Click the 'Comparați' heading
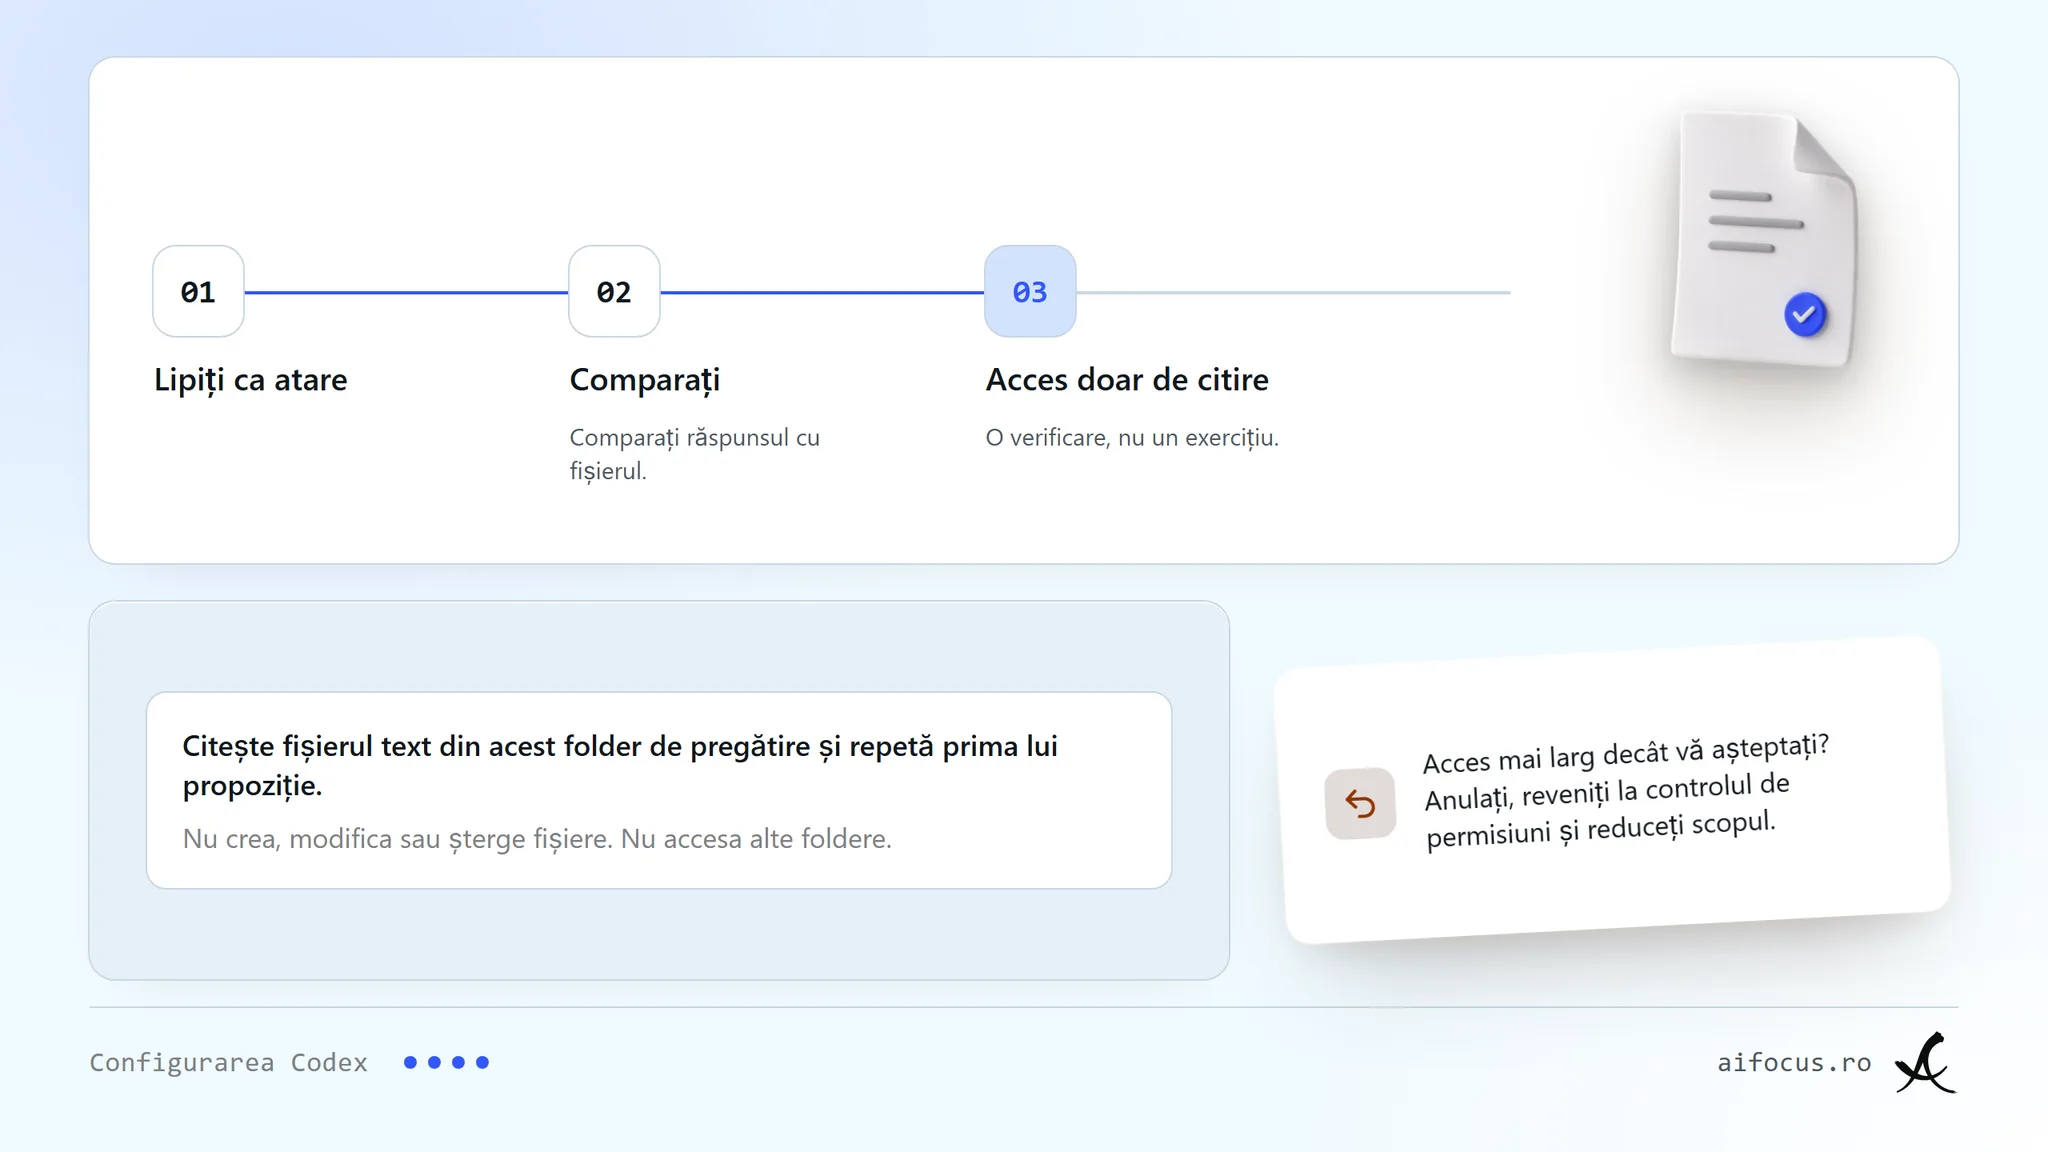The width and height of the screenshot is (2048, 1152). (x=645, y=380)
